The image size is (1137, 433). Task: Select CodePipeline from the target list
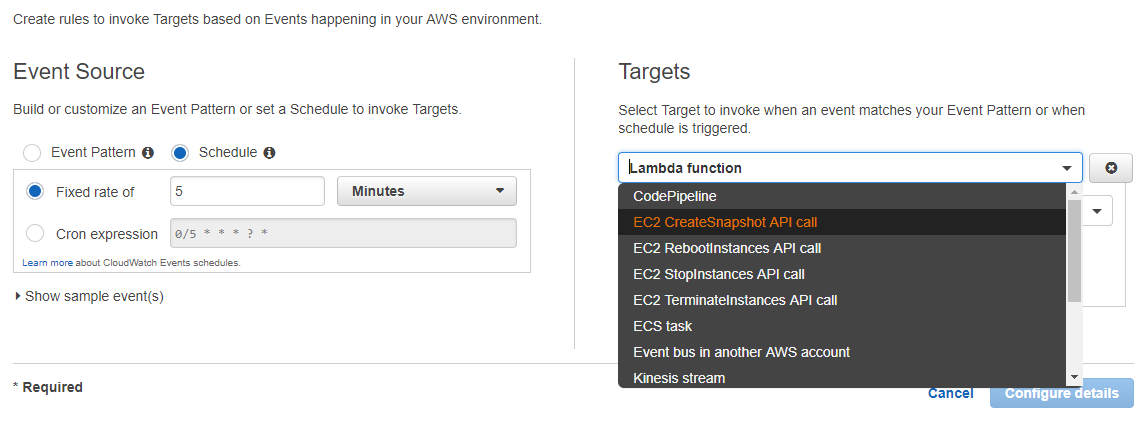[675, 196]
